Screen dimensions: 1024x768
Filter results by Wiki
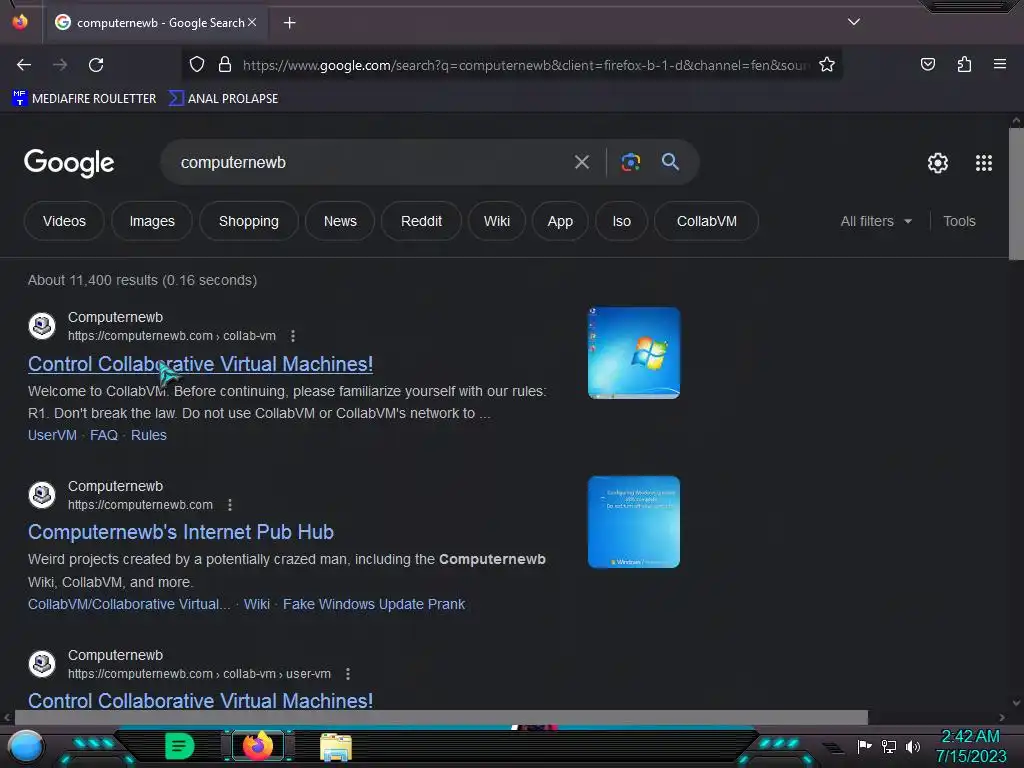point(497,221)
